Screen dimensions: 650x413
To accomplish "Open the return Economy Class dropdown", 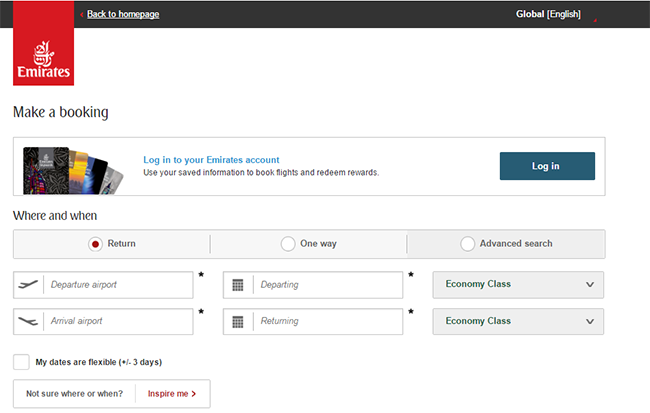I will (518, 321).
